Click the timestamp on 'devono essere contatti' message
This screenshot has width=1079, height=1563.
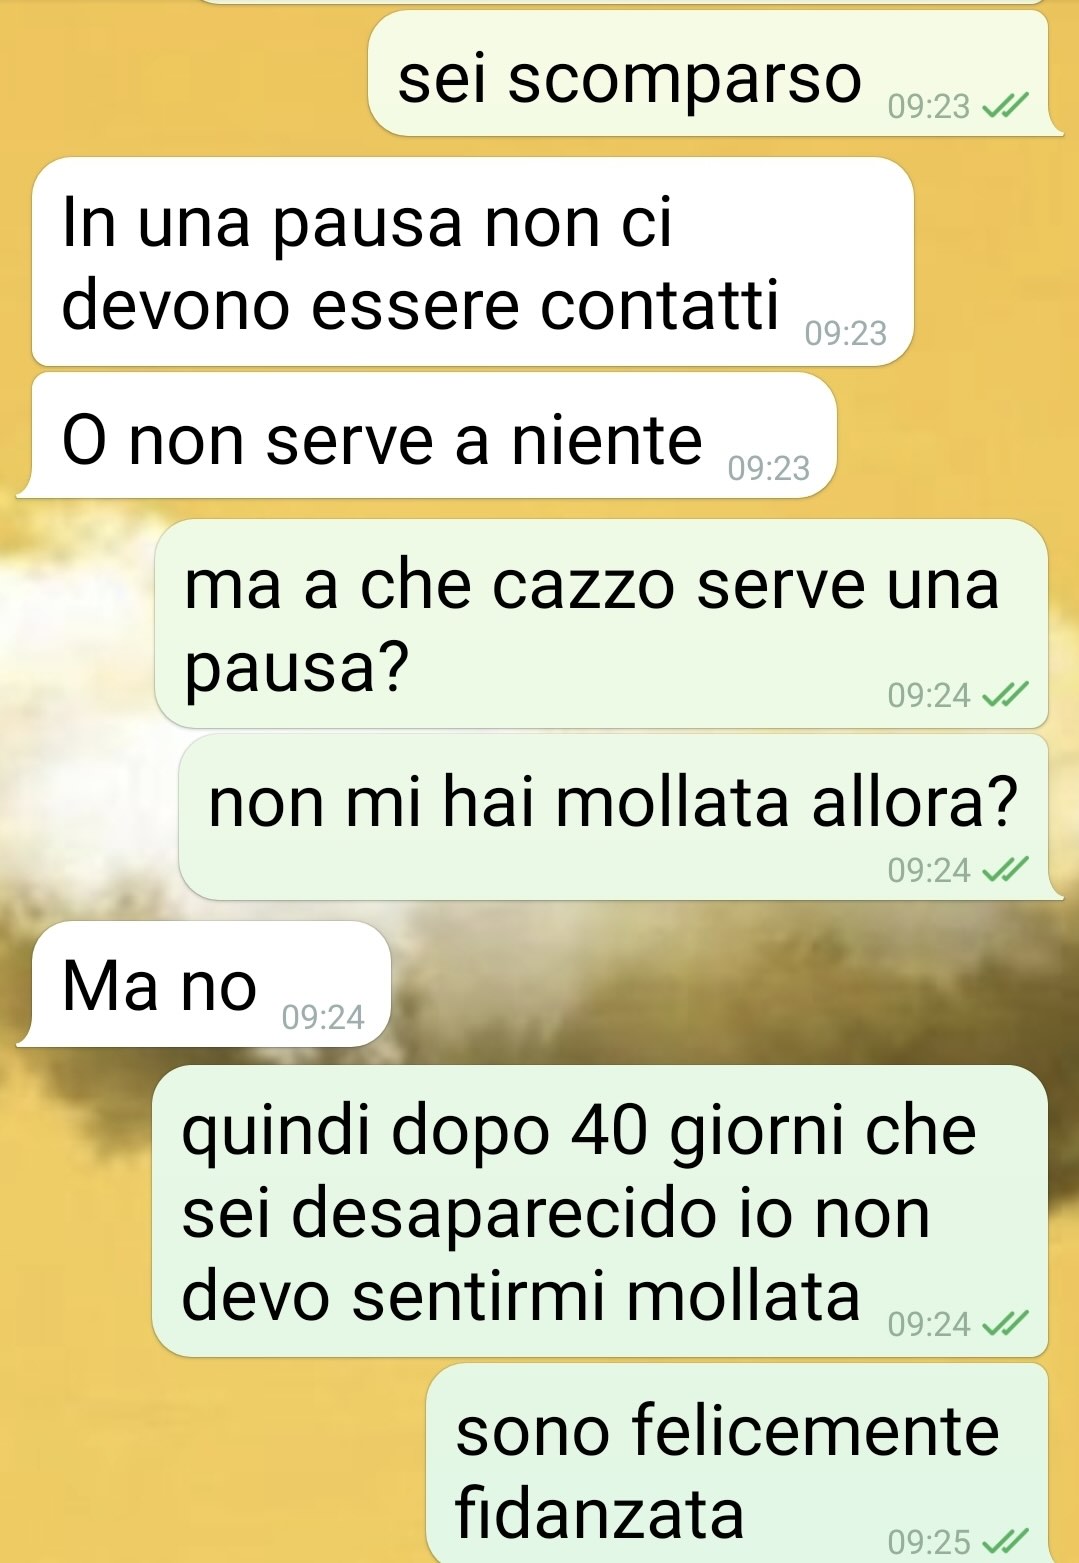(846, 333)
